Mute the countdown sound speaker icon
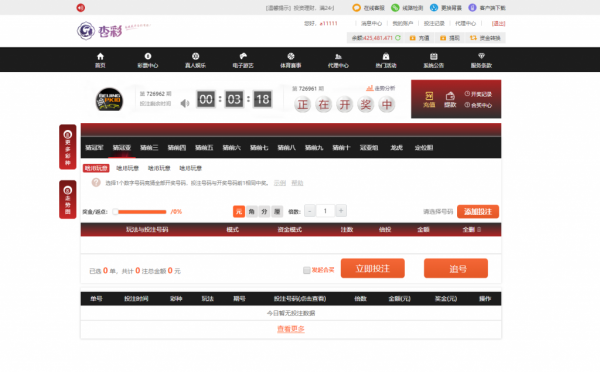 (x=185, y=103)
